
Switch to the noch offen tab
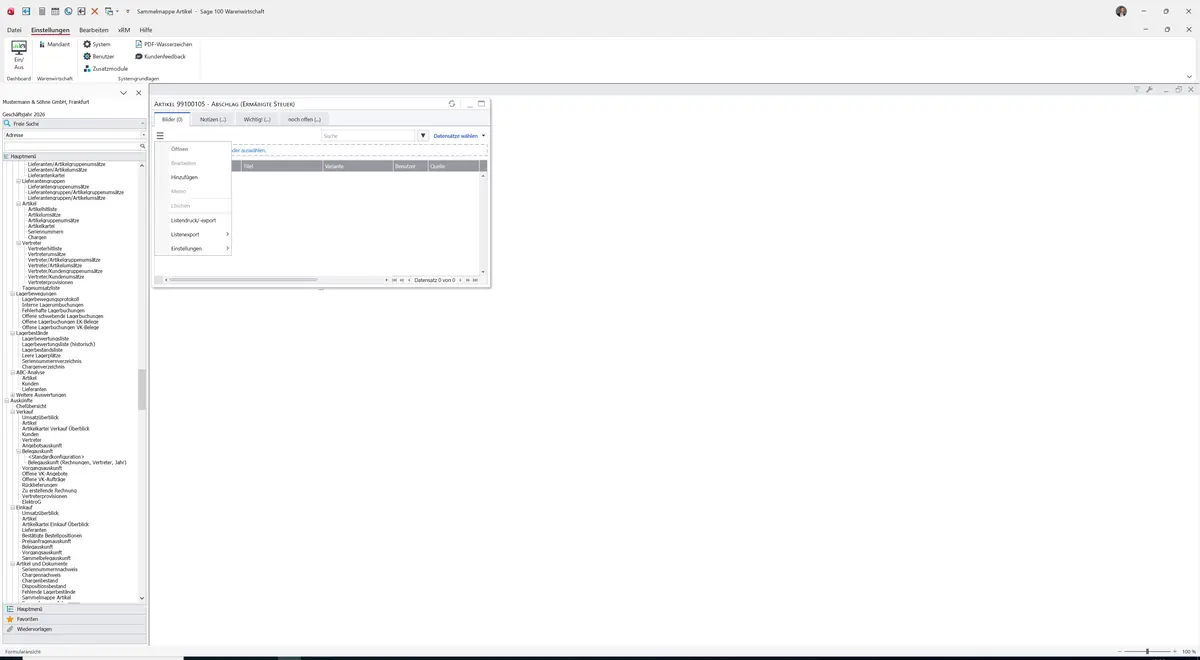pyautogui.click(x=303, y=119)
